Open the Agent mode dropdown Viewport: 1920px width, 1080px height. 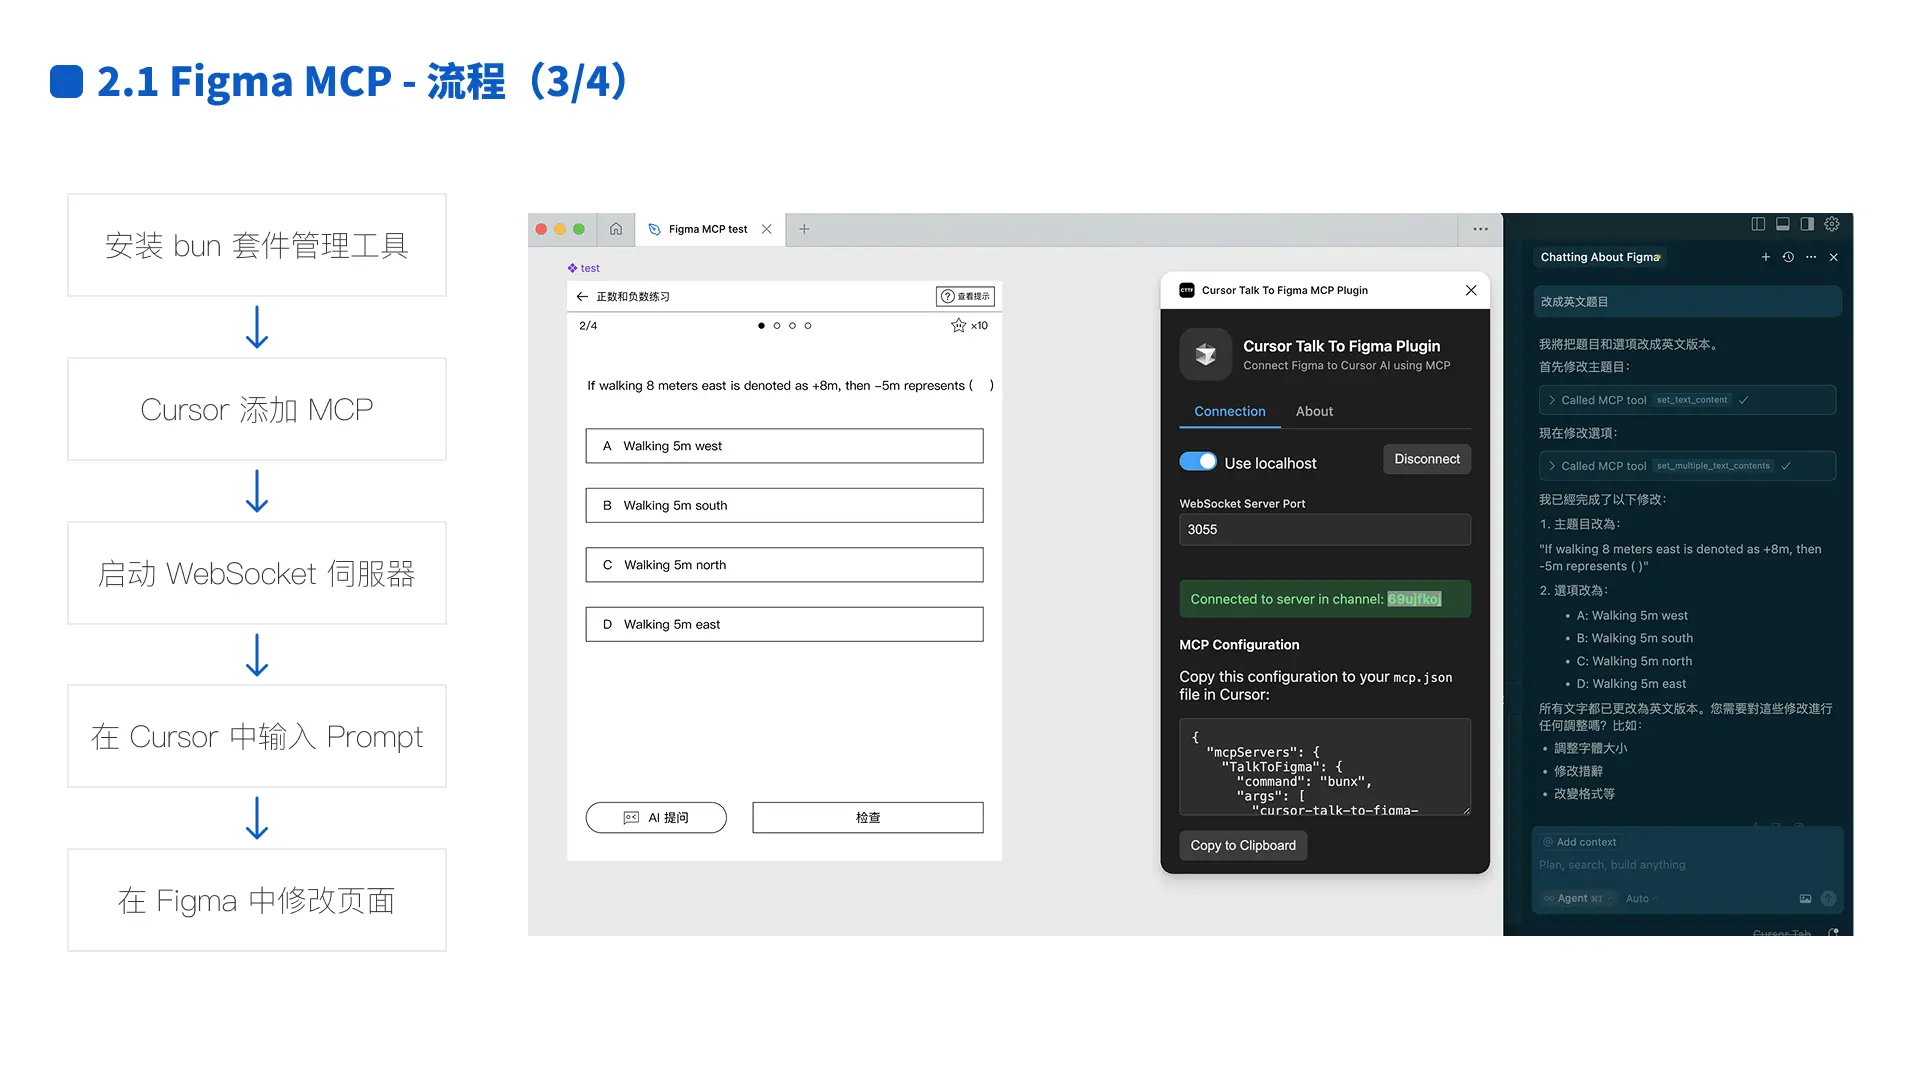[1578, 898]
